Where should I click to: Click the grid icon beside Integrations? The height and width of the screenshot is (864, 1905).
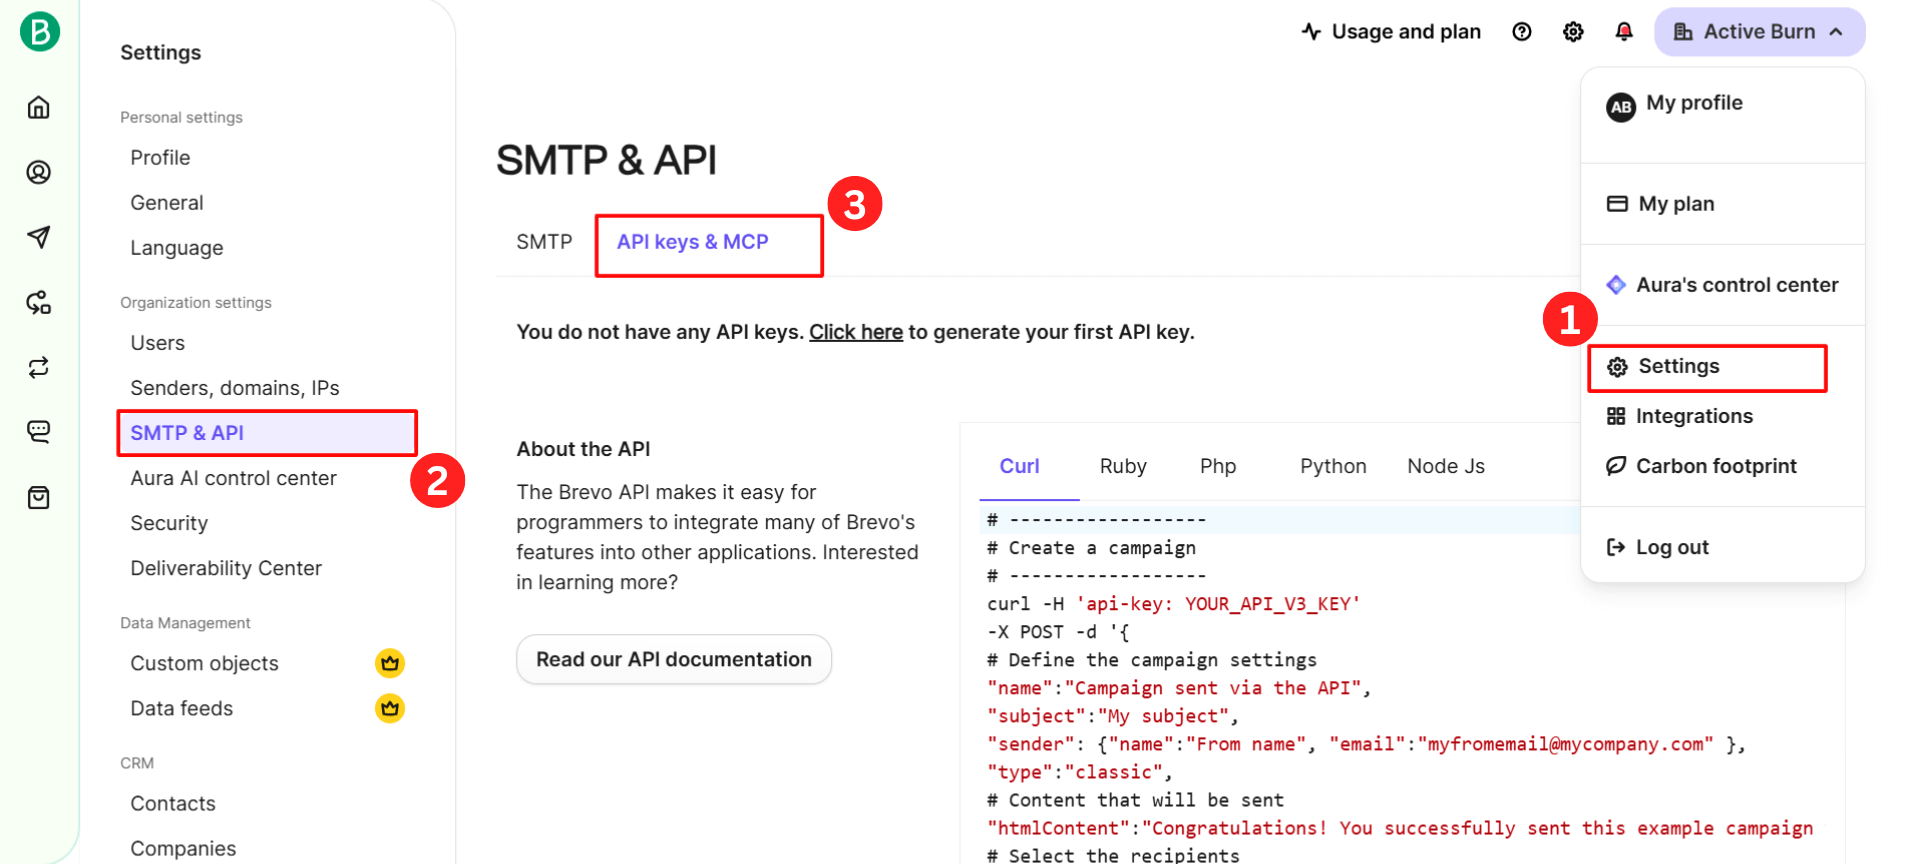point(1616,416)
